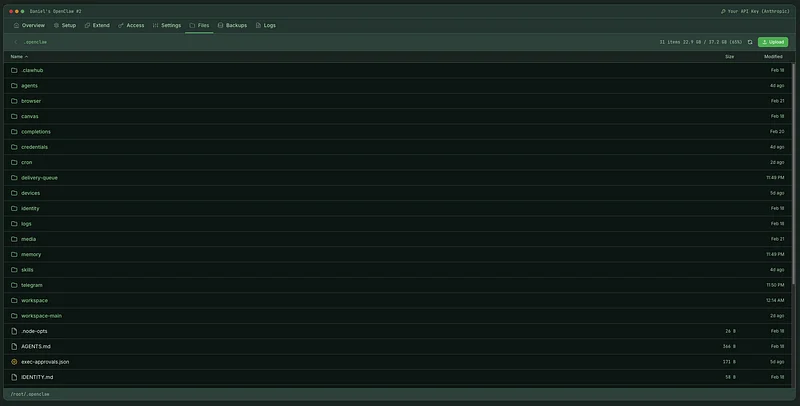Click the folder icon for logs

14,223
